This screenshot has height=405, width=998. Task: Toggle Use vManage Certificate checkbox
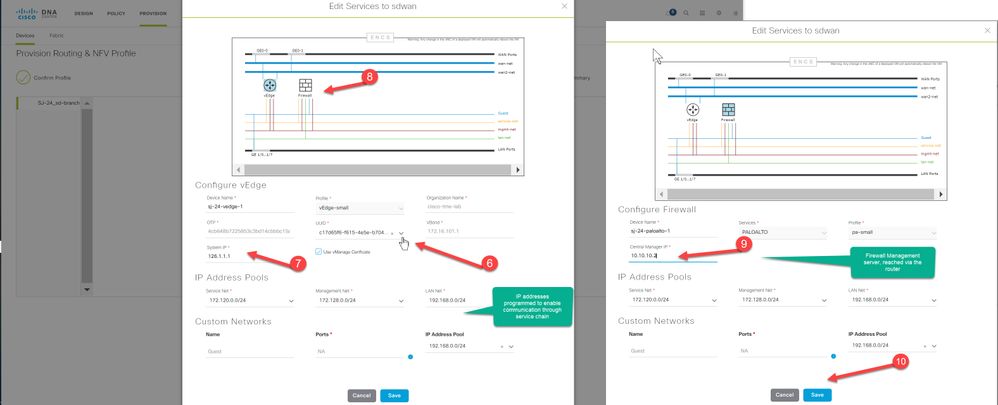[x=320, y=252]
